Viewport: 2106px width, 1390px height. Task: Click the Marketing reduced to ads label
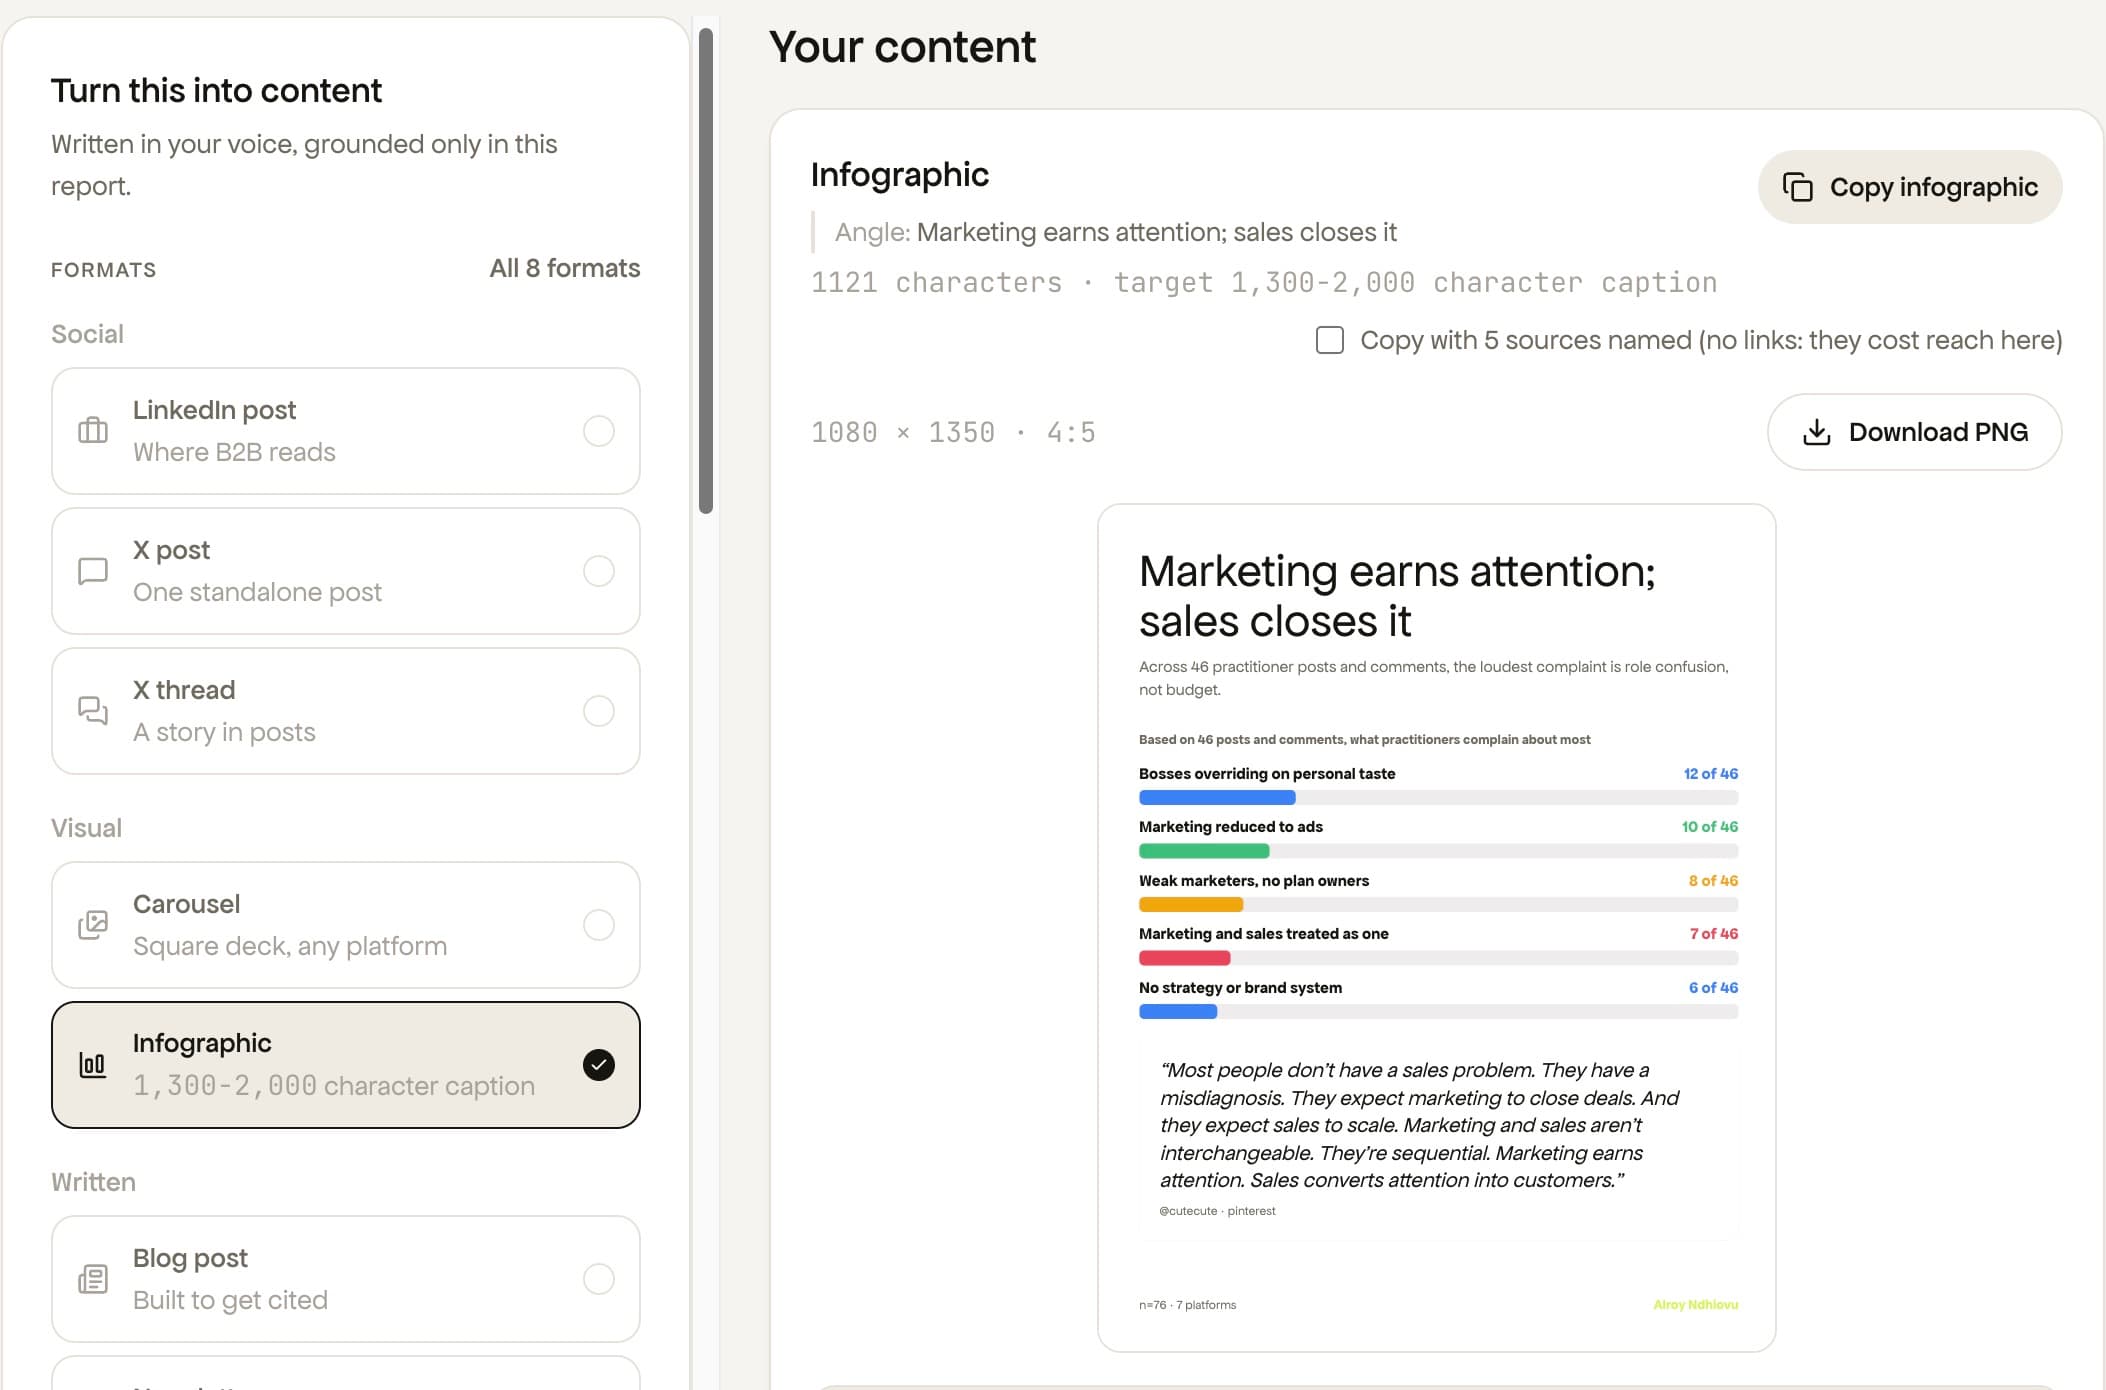[1231, 827]
